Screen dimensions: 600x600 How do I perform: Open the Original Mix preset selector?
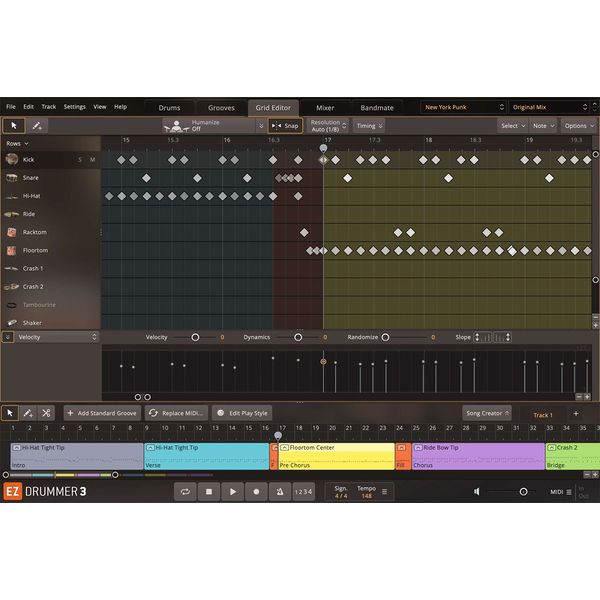coord(549,107)
